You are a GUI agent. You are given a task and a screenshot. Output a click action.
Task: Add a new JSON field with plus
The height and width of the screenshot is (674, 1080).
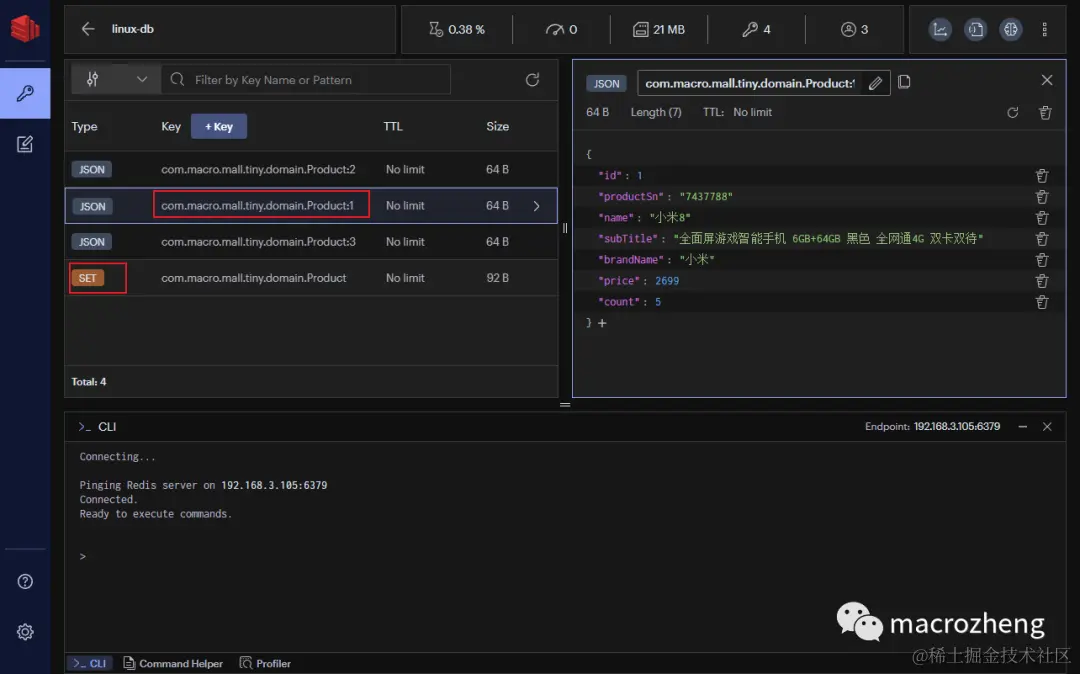[x=602, y=323]
